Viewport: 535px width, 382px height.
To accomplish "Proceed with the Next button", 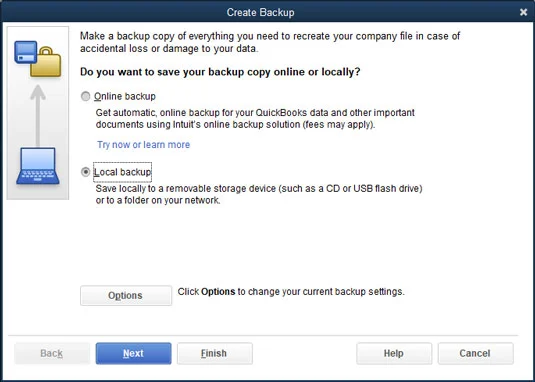I will pyautogui.click(x=133, y=353).
